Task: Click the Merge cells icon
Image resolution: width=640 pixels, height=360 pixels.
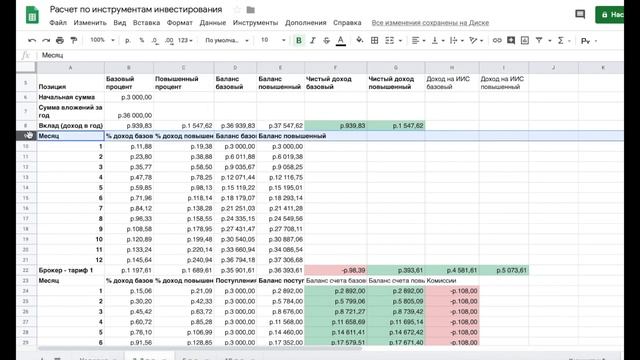Action: (389, 40)
